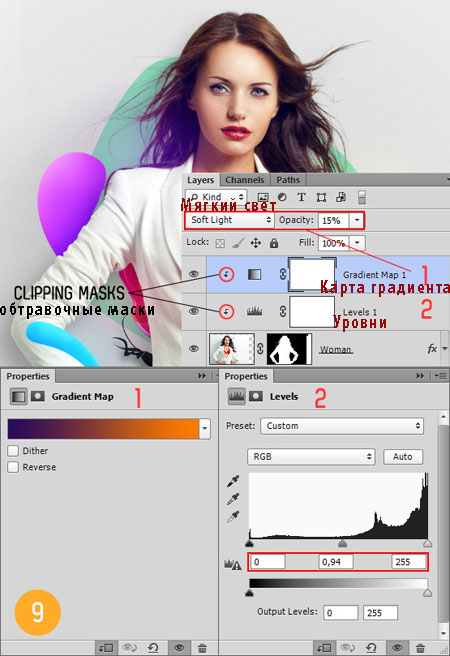Lock all padlock icon

coord(274,243)
